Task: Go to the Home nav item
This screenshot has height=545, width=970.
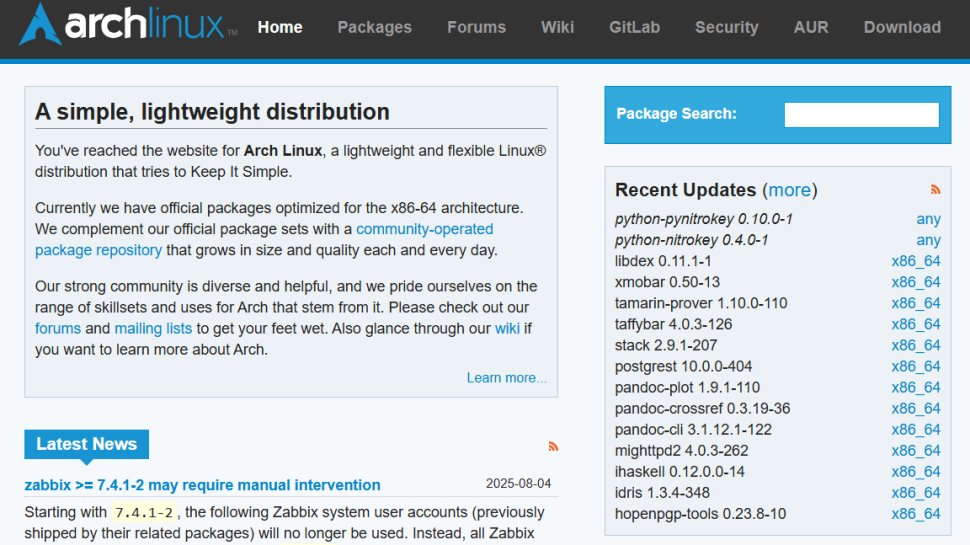Action: point(280,27)
